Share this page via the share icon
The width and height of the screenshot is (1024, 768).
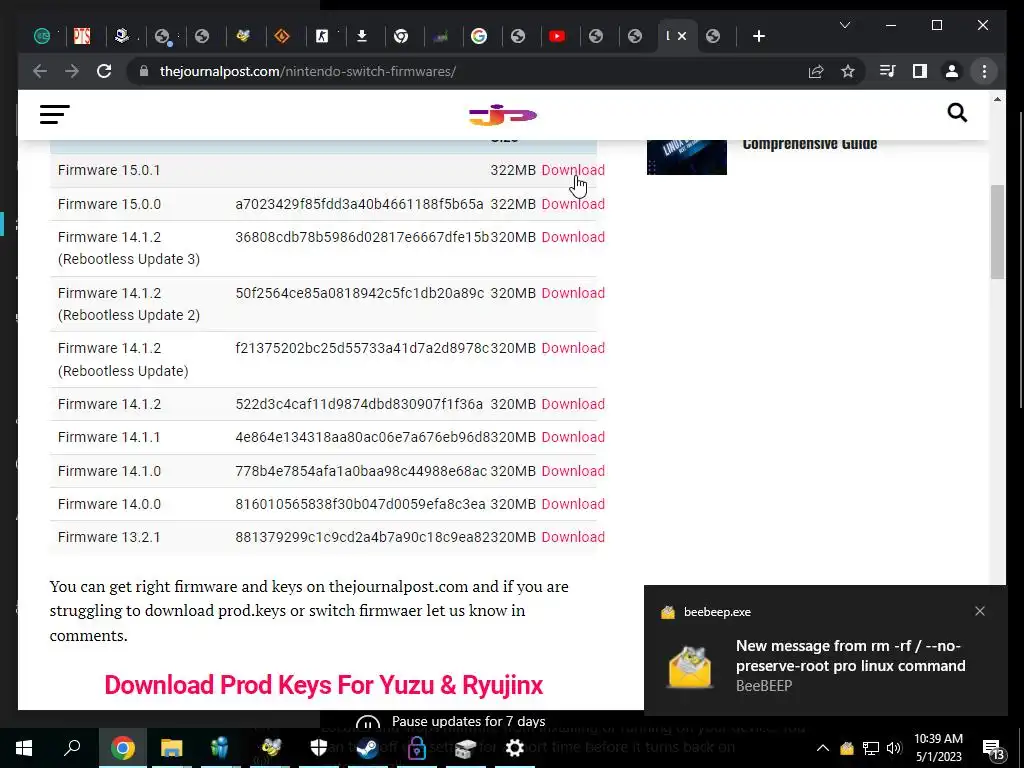click(816, 71)
